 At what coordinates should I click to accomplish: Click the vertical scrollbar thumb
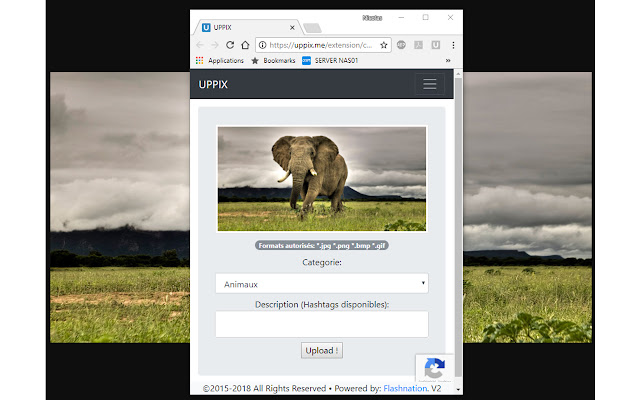pyautogui.click(x=458, y=227)
